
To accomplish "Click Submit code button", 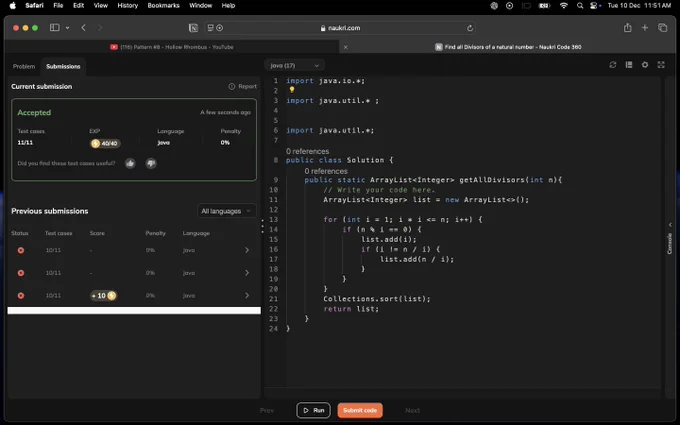I will [360, 410].
